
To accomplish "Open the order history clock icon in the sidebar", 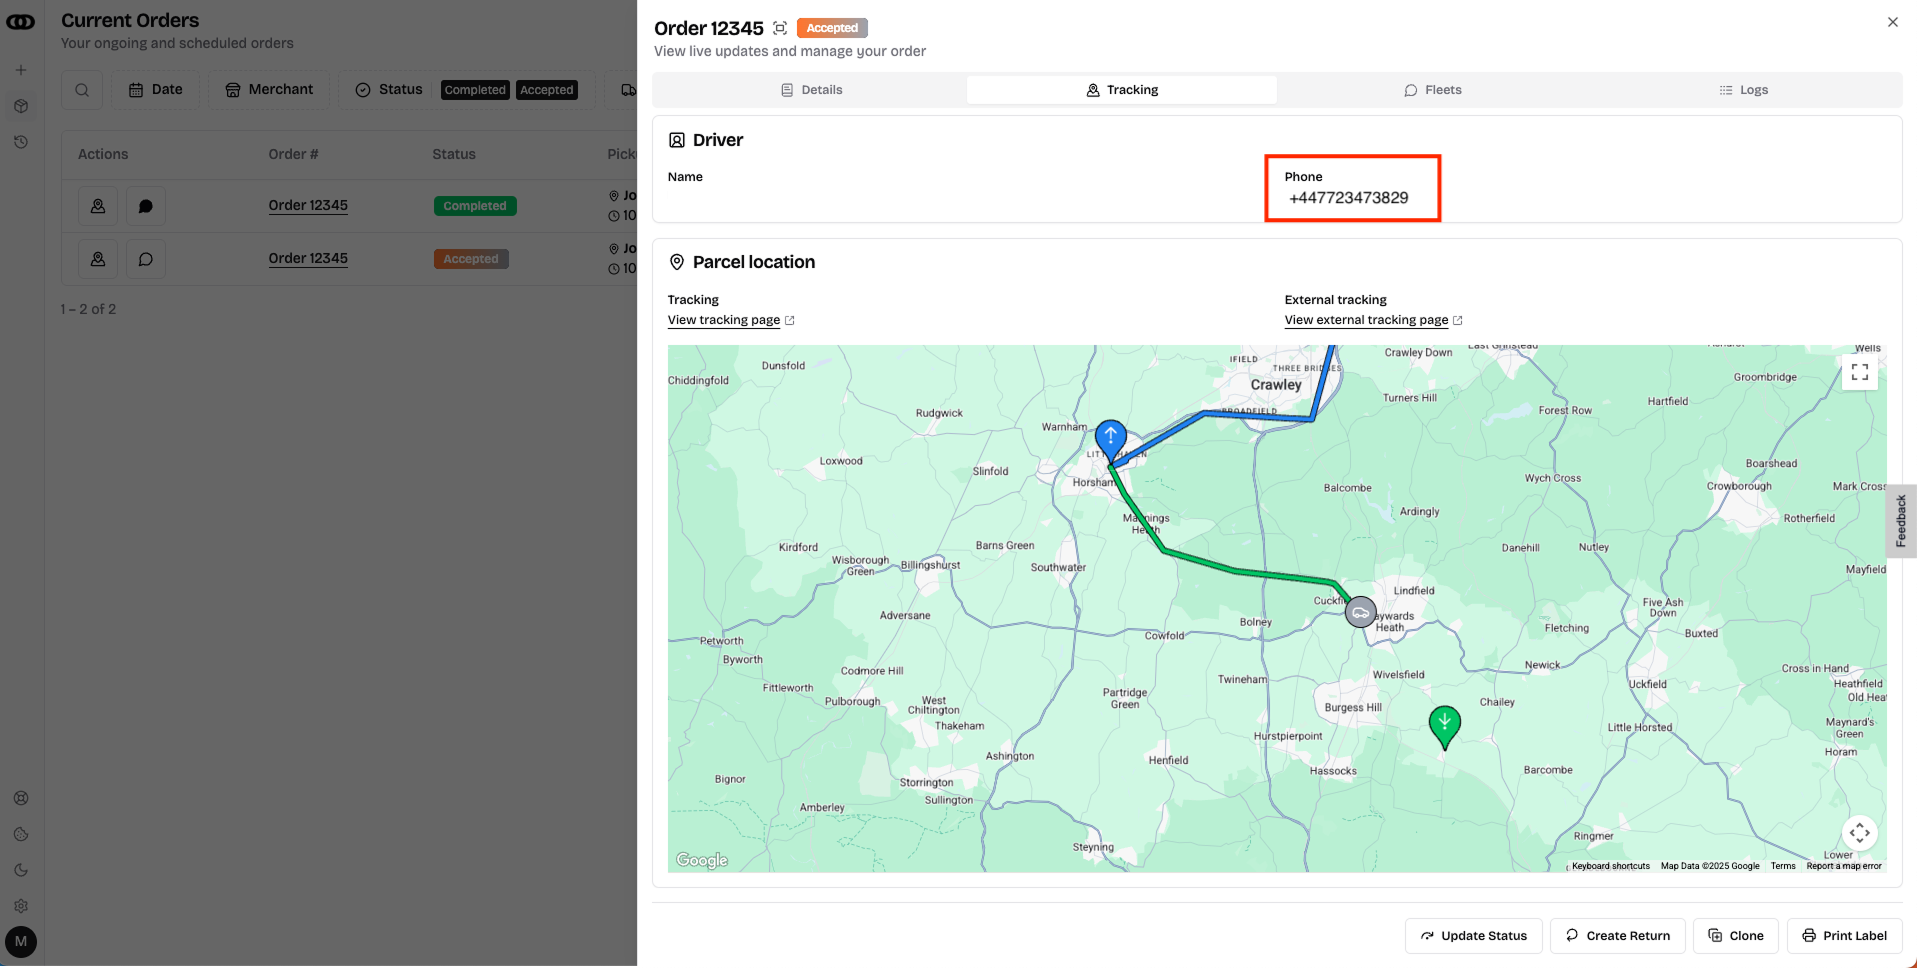I will tap(21, 142).
